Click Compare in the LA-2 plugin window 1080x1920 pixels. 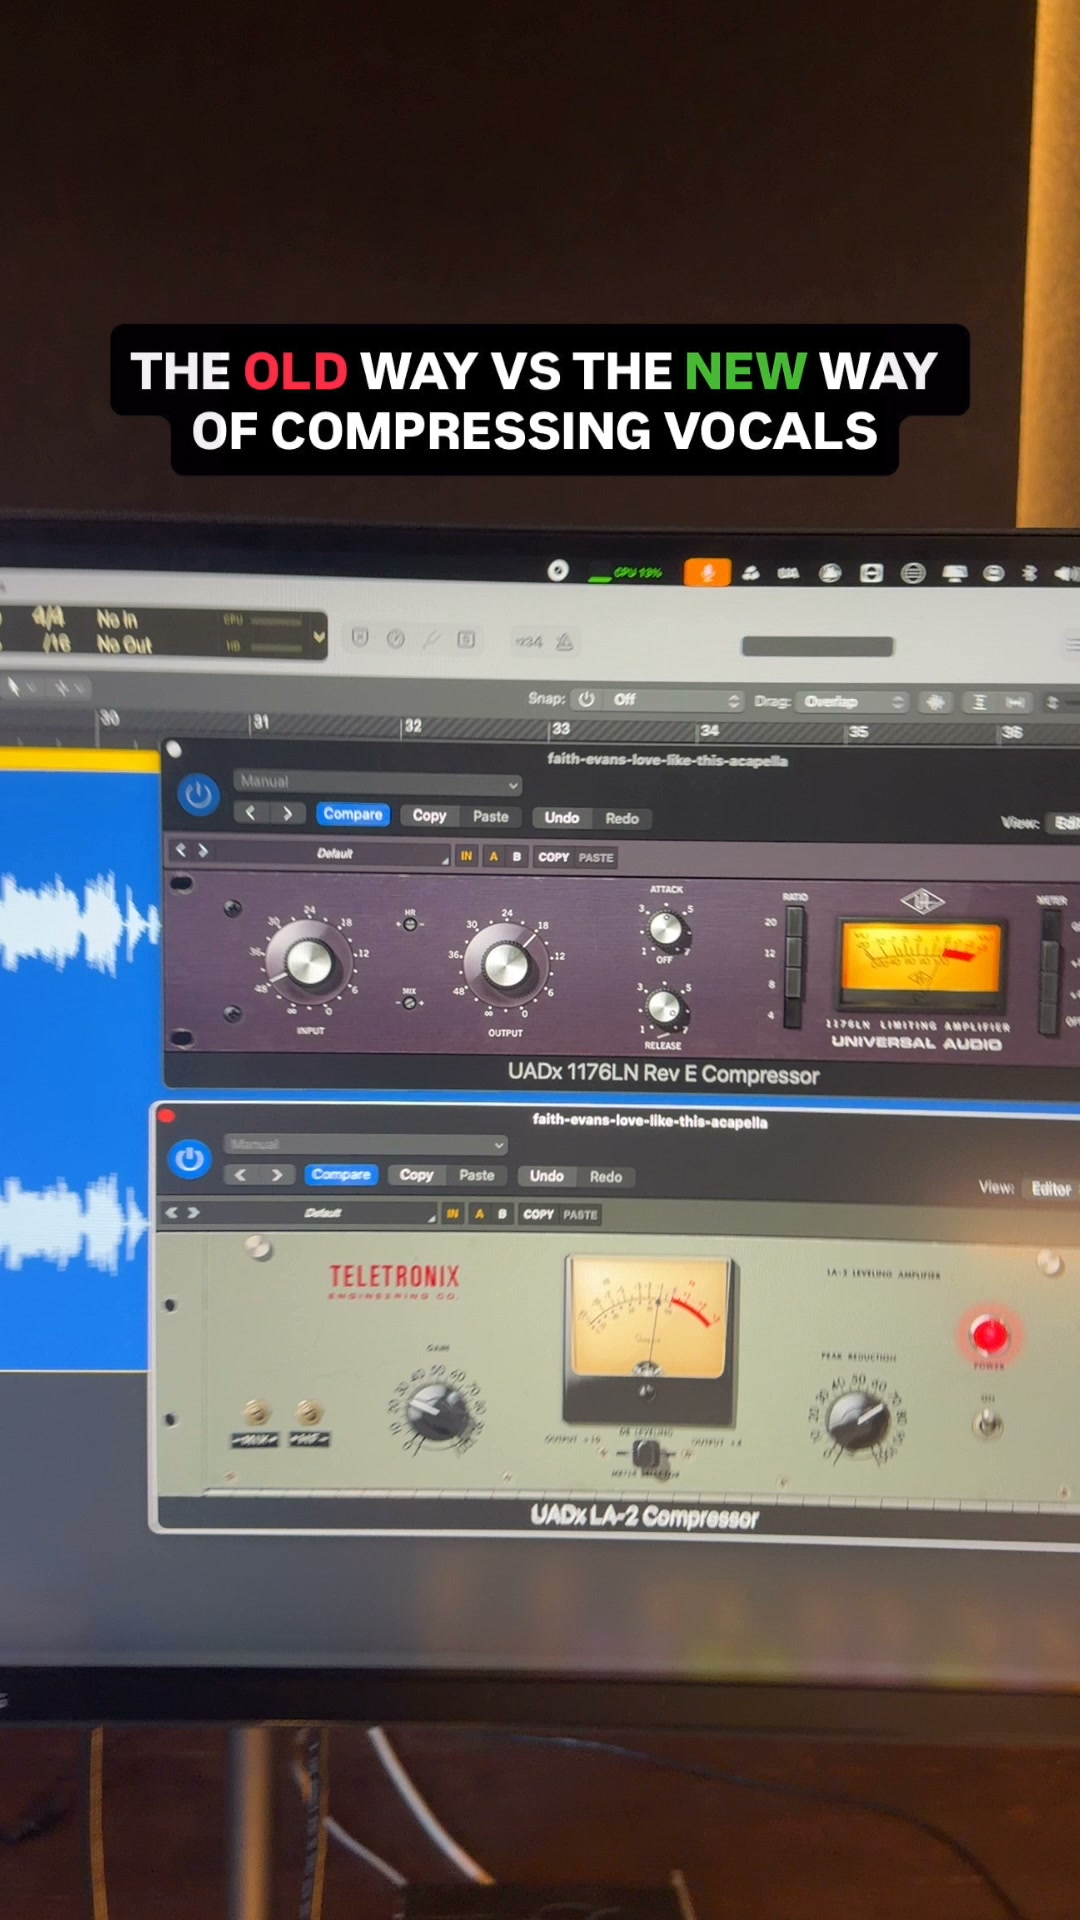pos(341,1175)
